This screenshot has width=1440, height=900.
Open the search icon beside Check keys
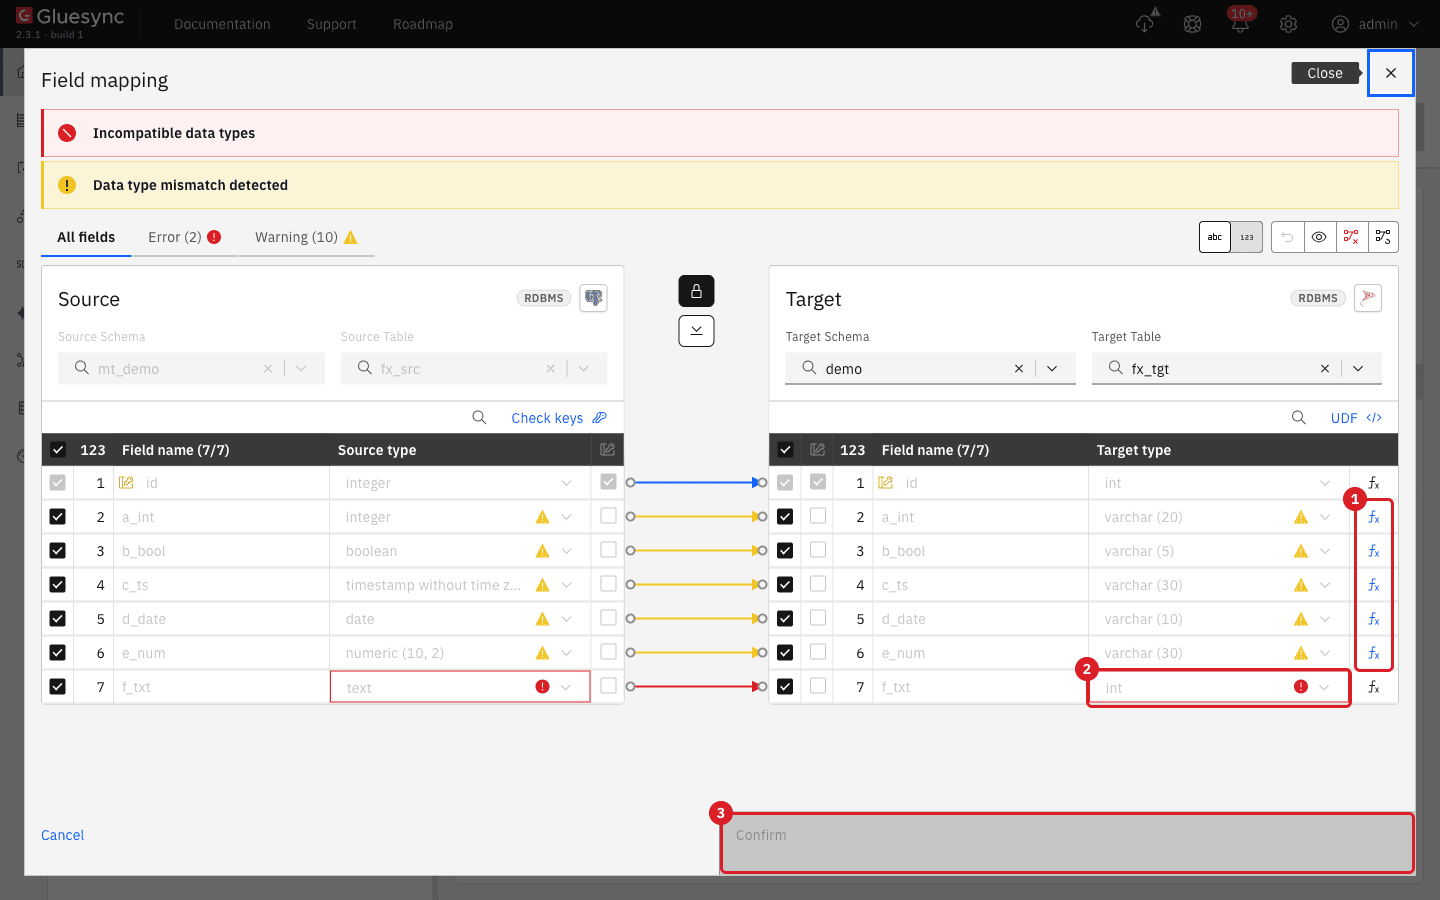point(480,418)
